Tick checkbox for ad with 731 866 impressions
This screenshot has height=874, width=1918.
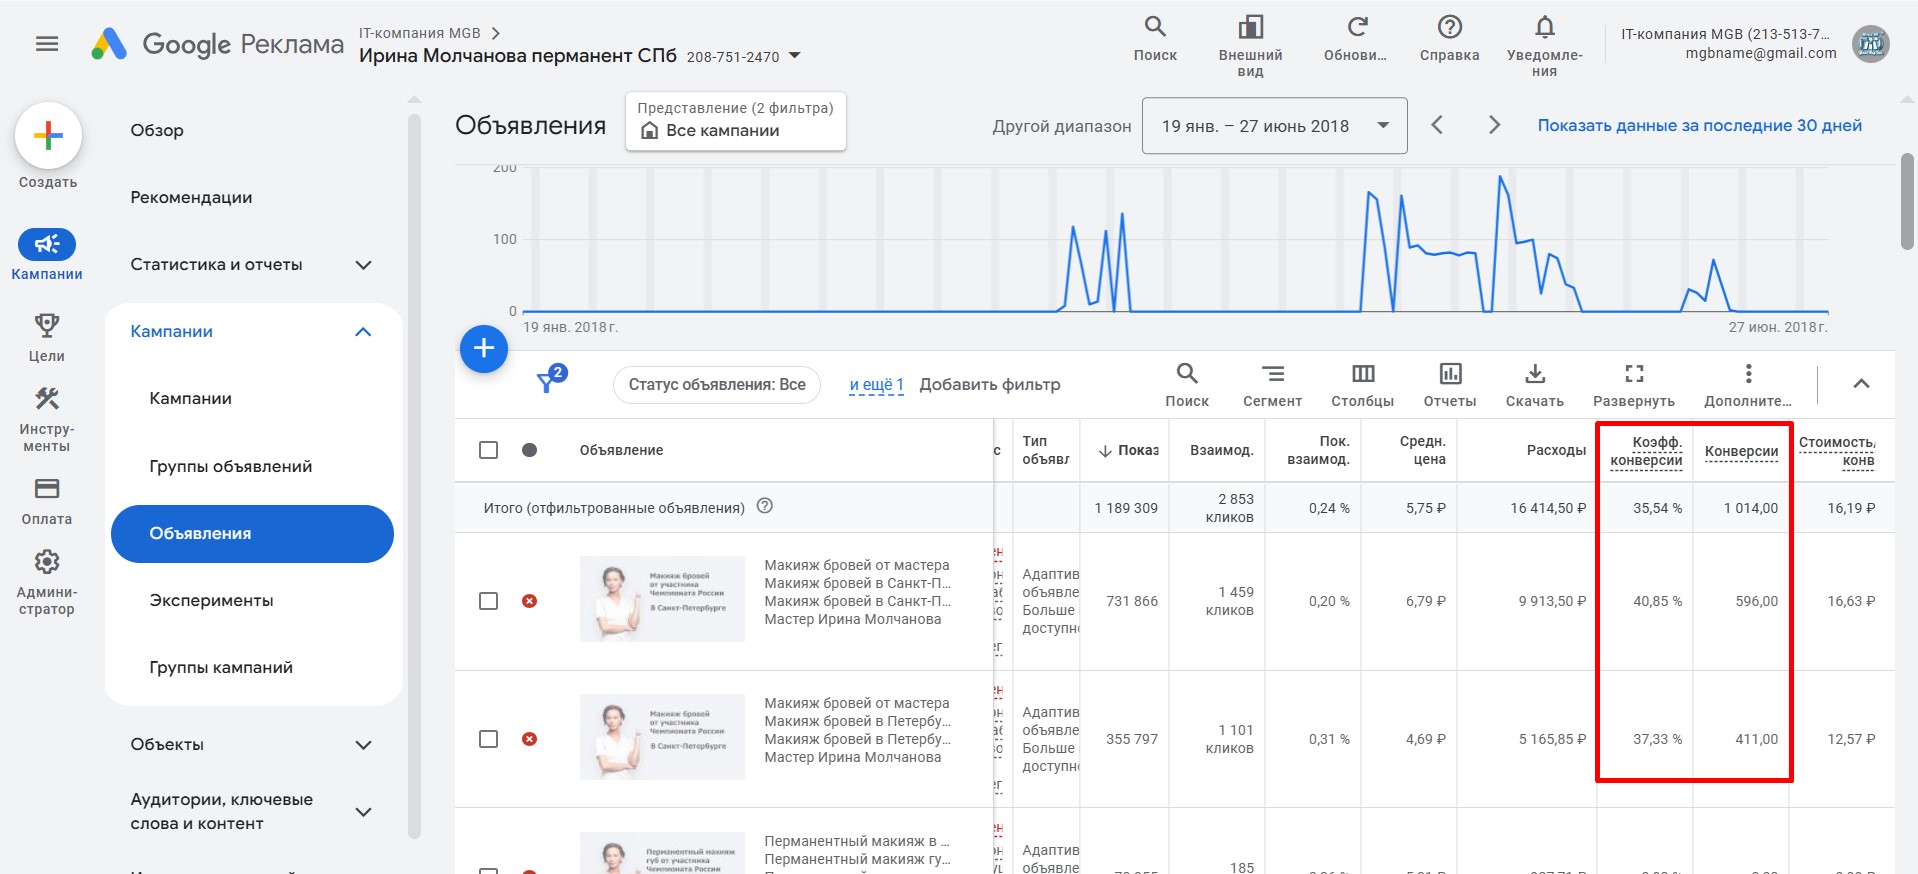point(488,601)
